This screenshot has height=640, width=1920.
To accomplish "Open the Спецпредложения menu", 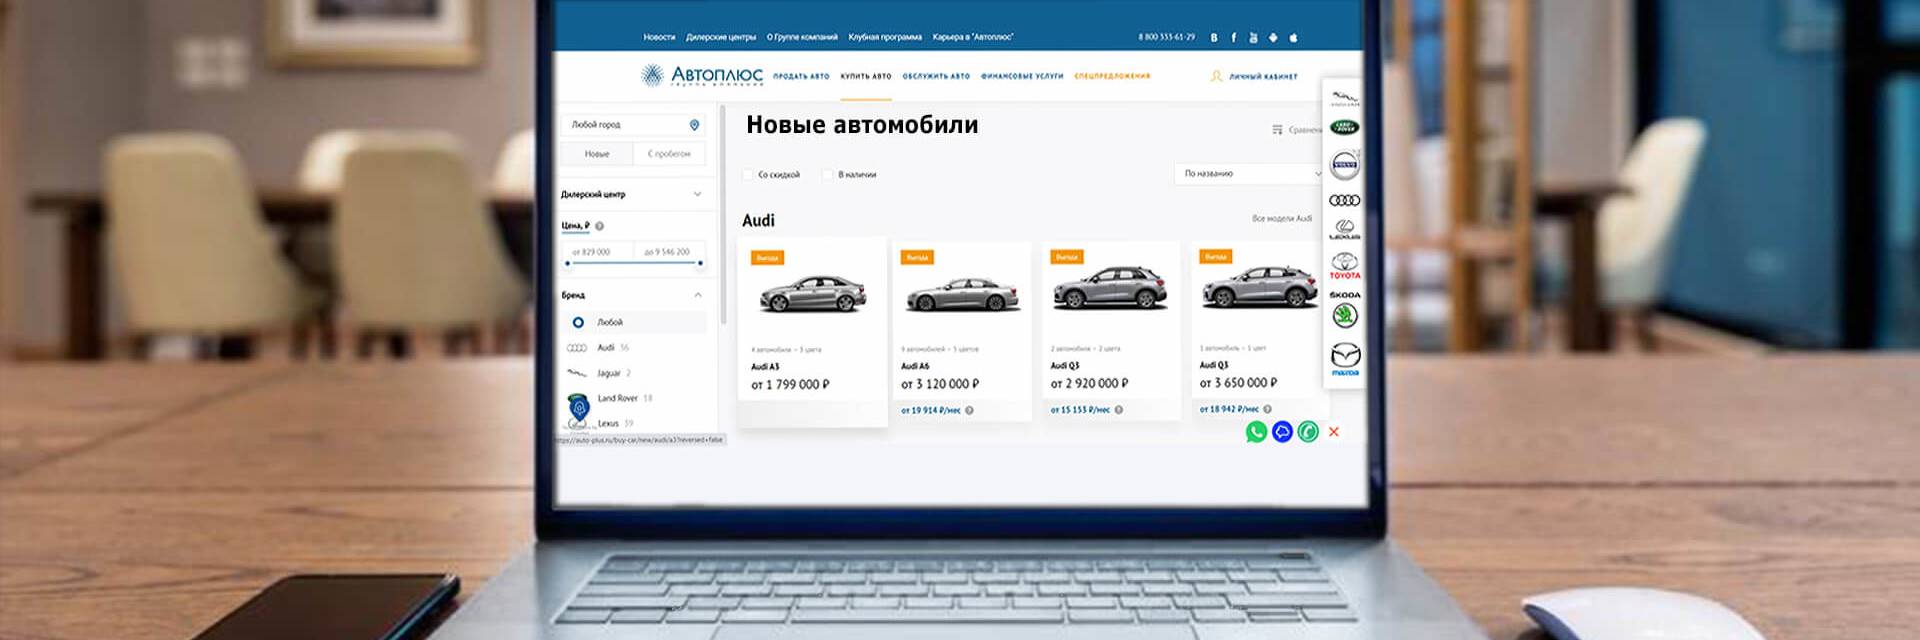I will click(1112, 76).
